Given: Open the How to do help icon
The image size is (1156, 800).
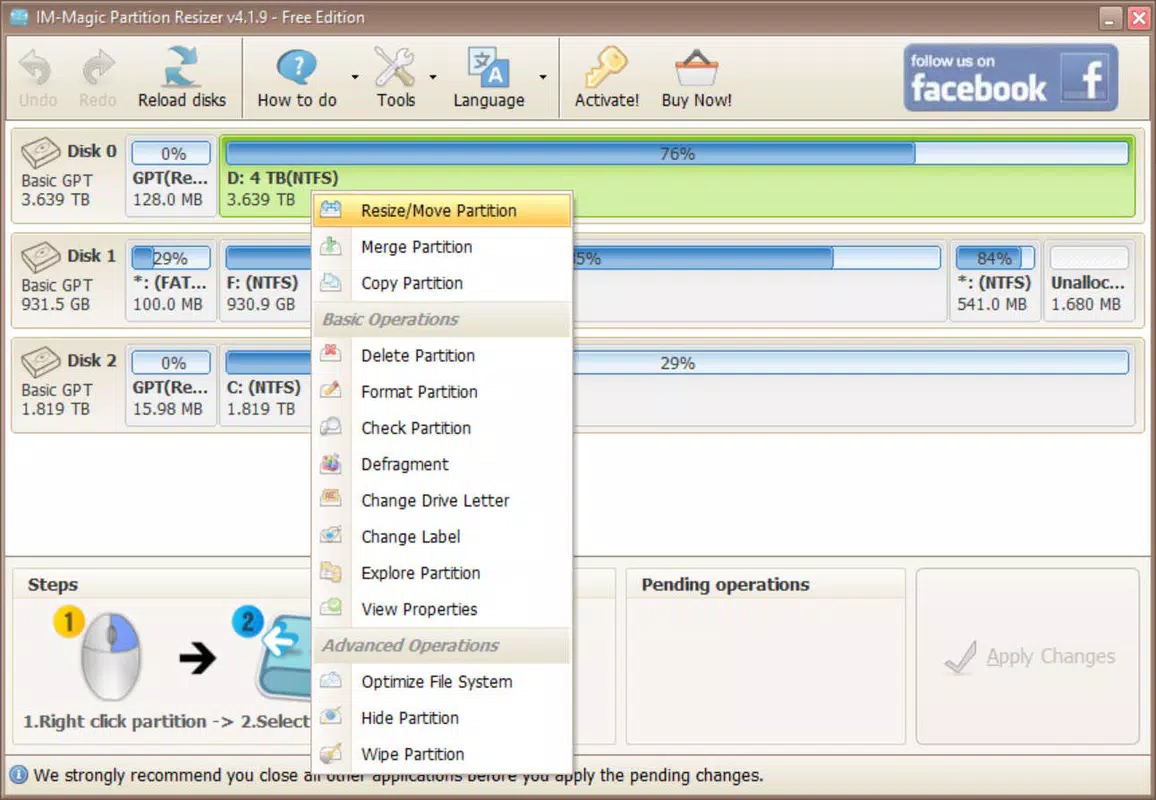Looking at the screenshot, I should coord(296,67).
